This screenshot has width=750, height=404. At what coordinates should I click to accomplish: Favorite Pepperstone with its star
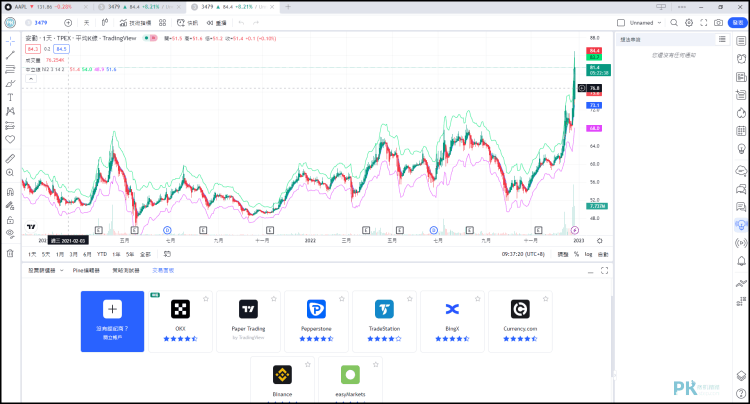point(342,299)
